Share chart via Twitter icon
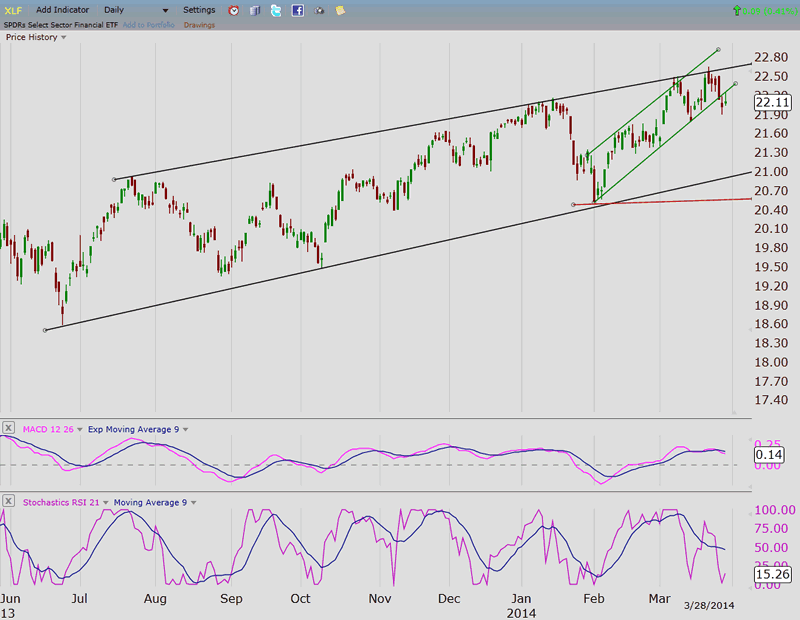This screenshot has height=620, width=800. pos(276,10)
